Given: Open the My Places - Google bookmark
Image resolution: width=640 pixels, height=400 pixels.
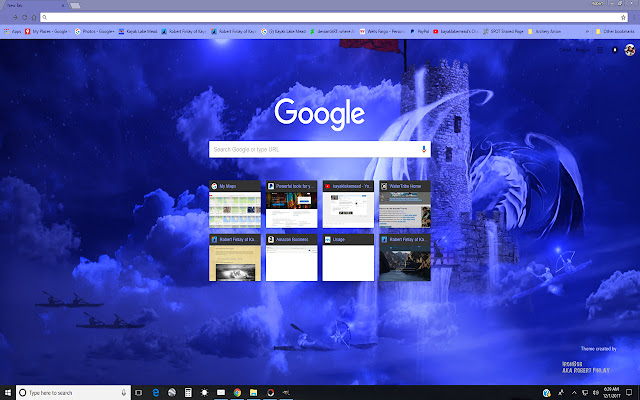Looking at the screenshot, I should (x=47, y=31).
